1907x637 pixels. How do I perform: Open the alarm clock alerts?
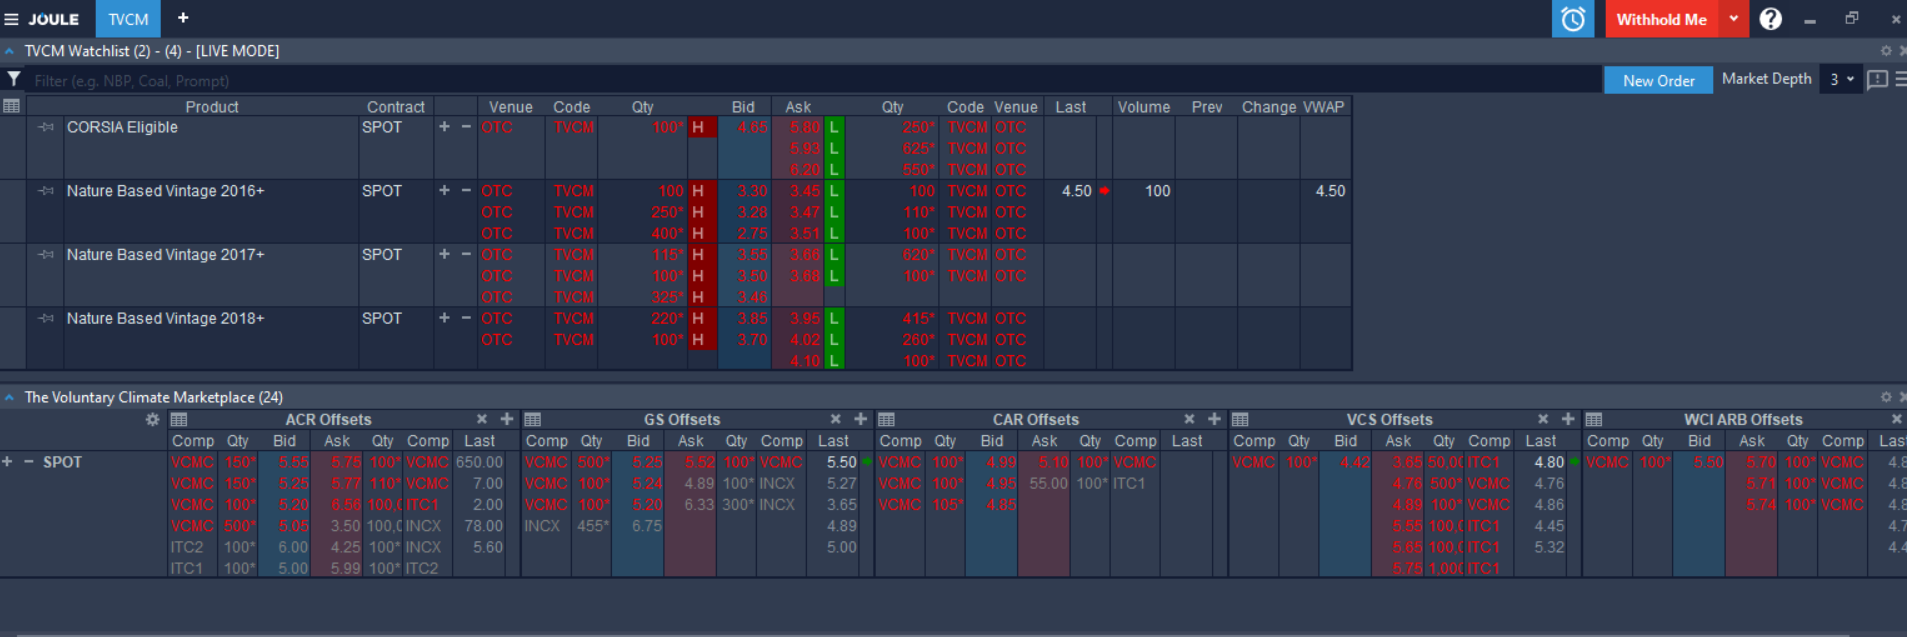point(1572,19)
